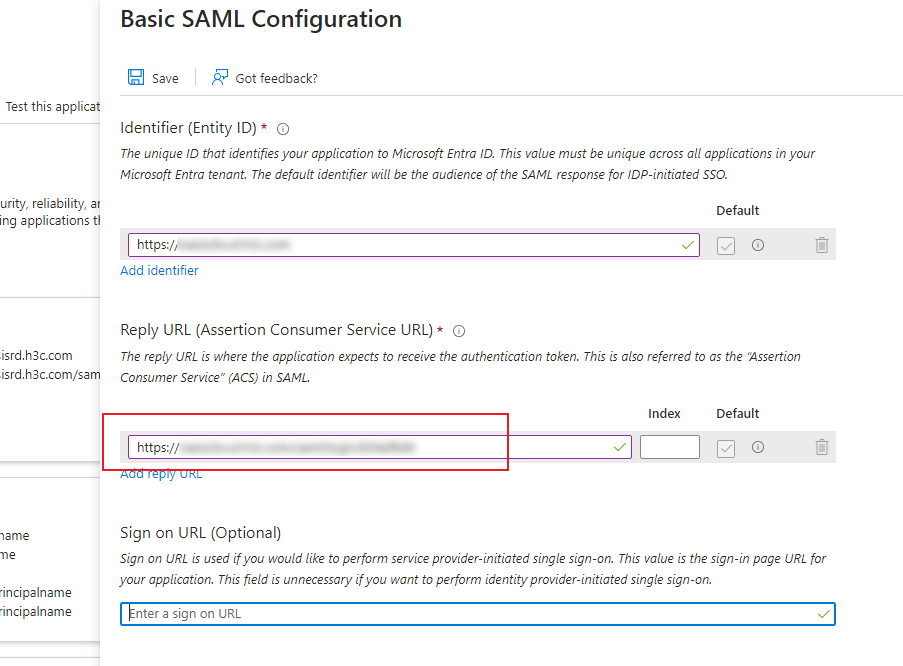Focus the Identifier (Entity ID) URL field

pos(413,245)
